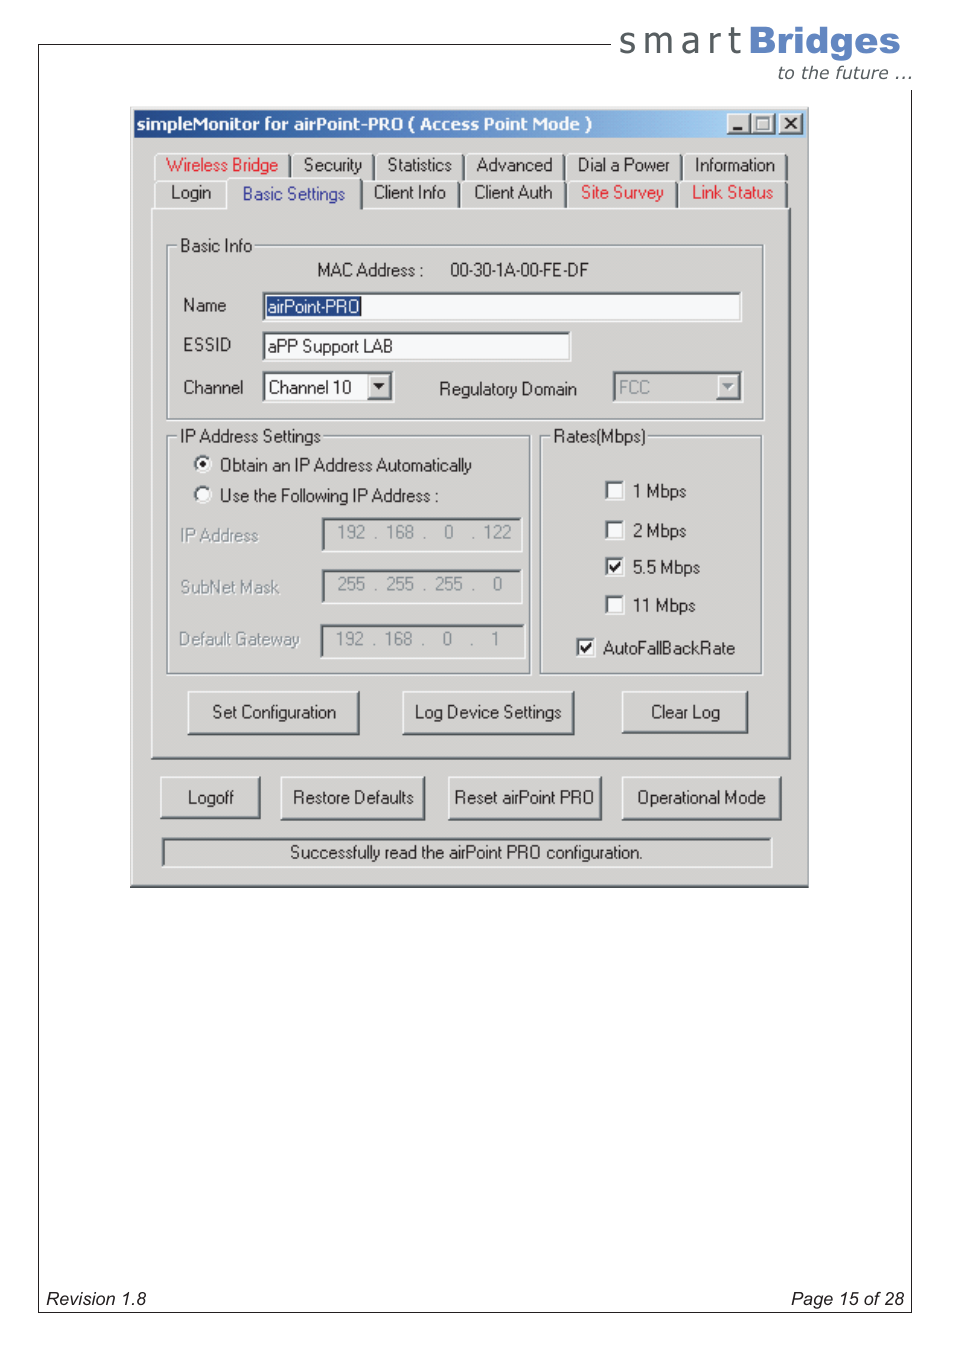
Task: Select the Basic Settings tab
Action: [x=294, y=194]
